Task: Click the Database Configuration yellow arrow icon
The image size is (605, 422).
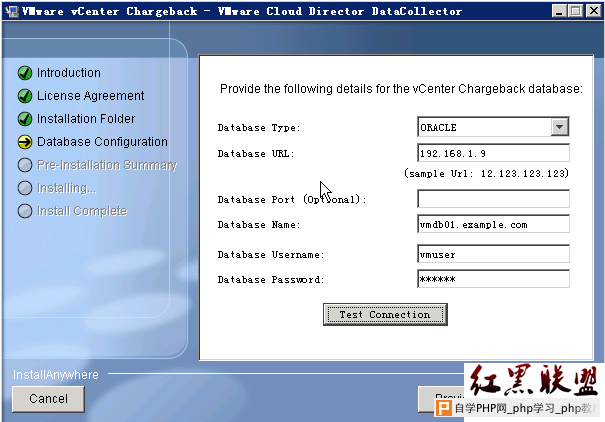Action: coord(25,142)
